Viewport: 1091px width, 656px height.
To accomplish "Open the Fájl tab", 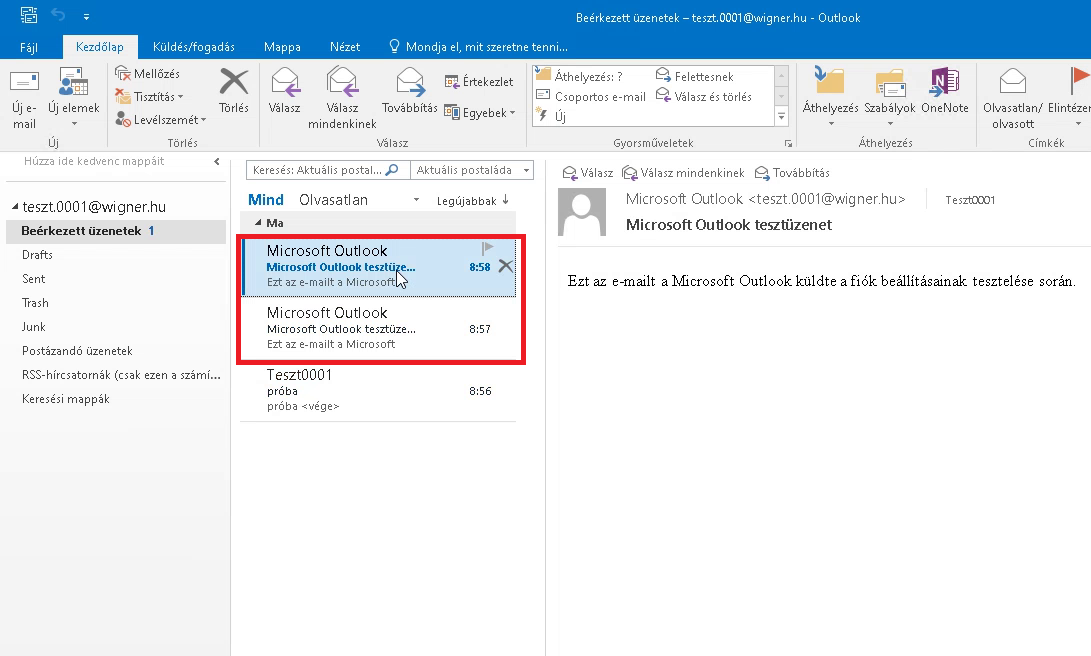I will coord(29,47).
